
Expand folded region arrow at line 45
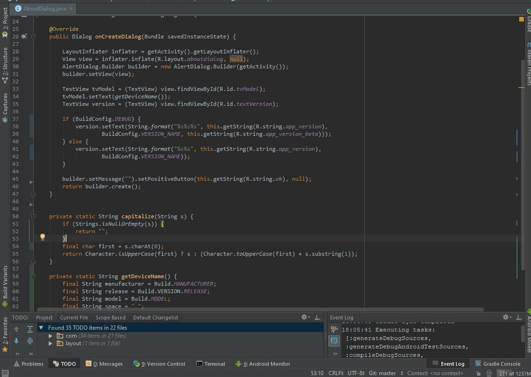click(31, 182)
